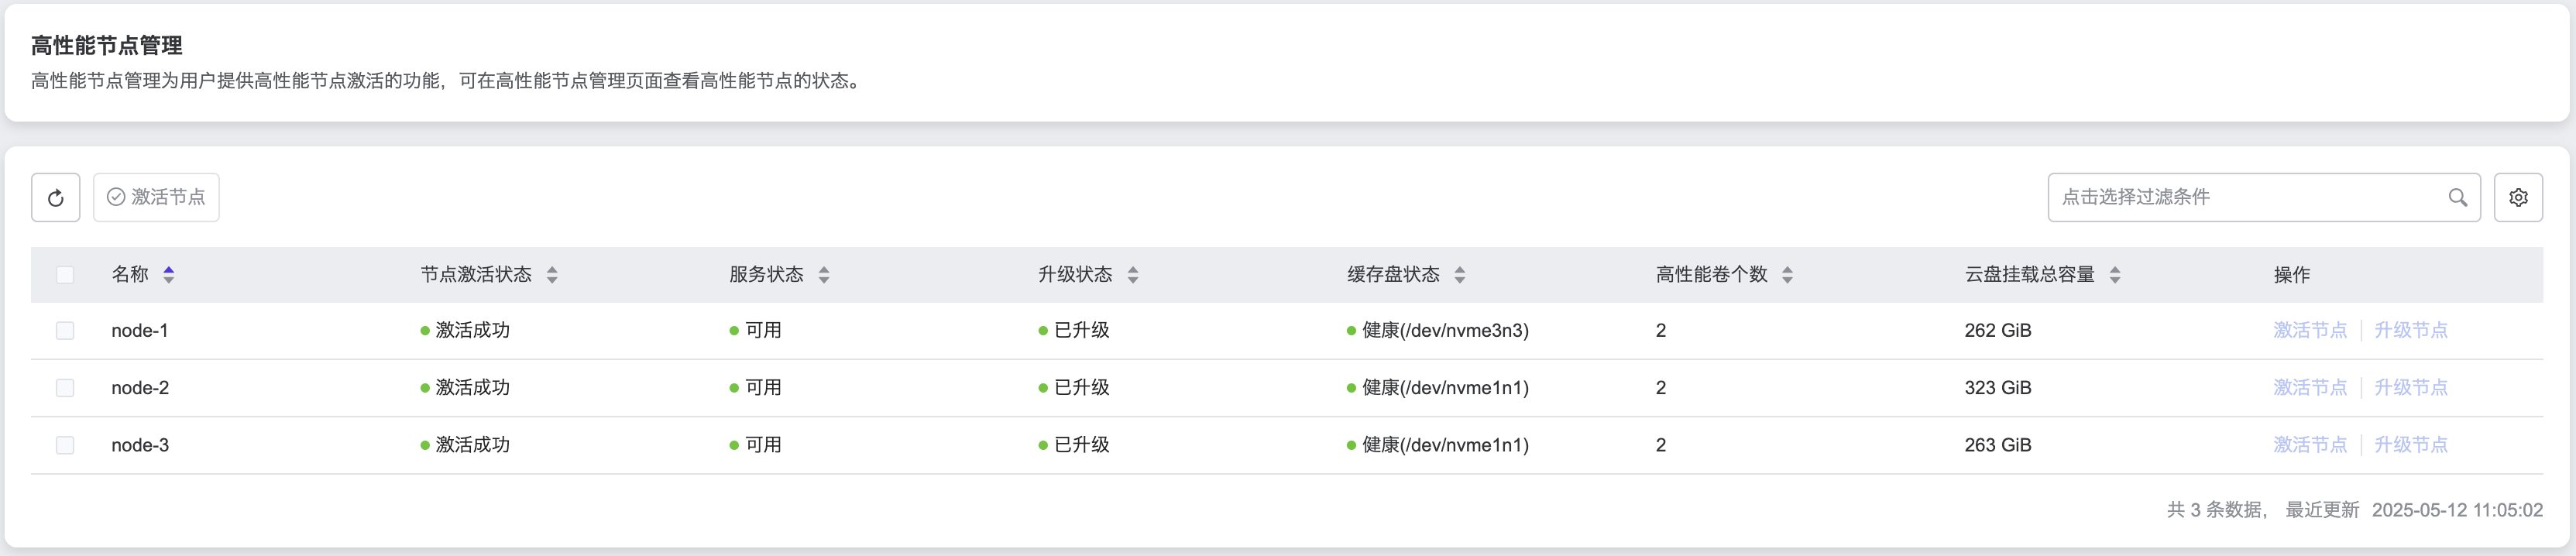
Task: Sort table by 高性能卷个数 column
Action: point(1788,274)
